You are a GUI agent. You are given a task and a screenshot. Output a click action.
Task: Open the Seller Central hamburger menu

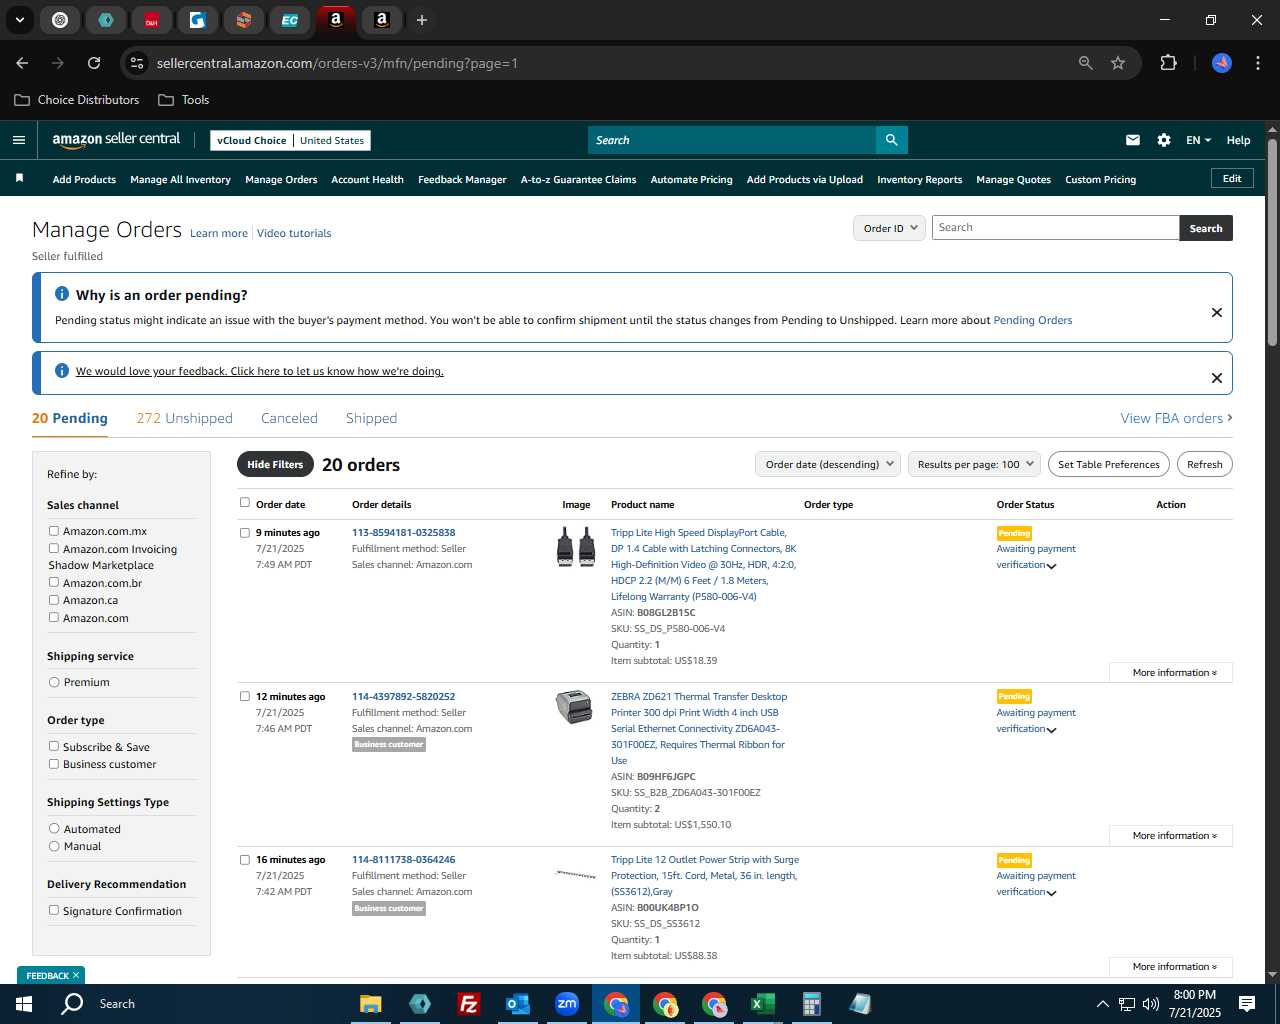[19, 140]
